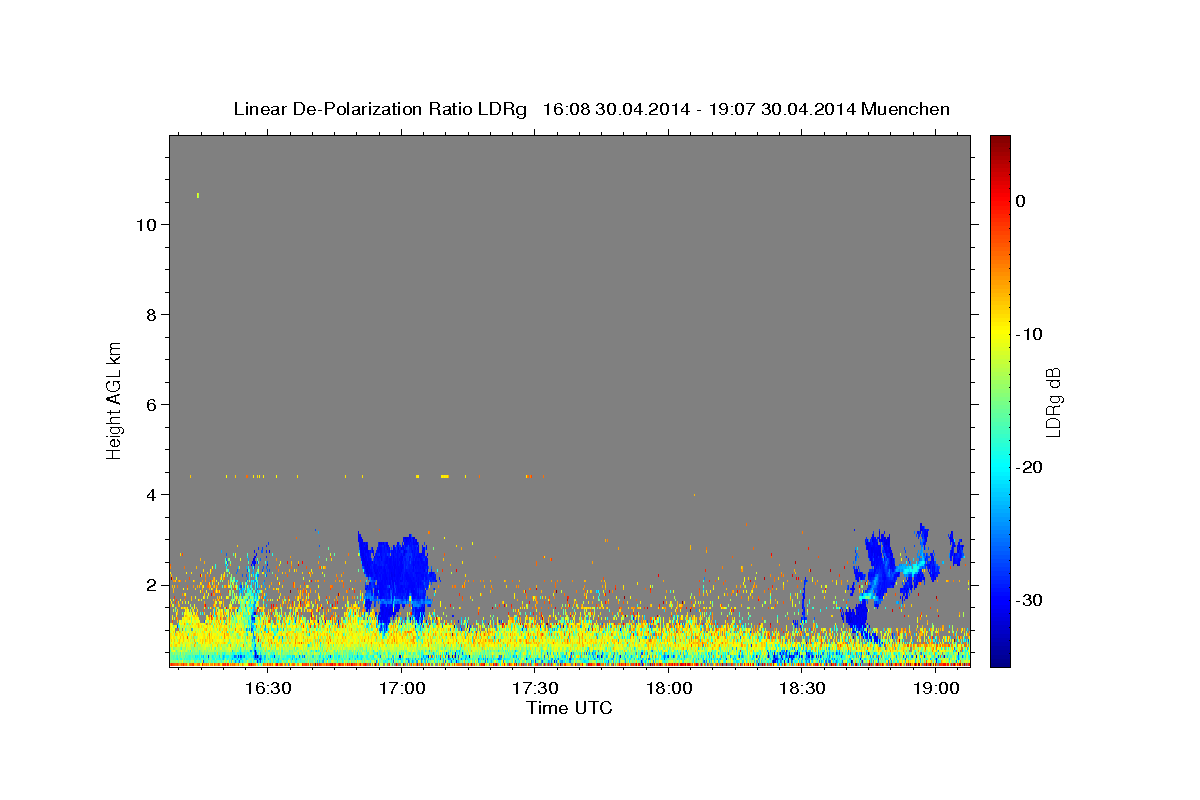The width and height of the screenshot is (1200, 800).
Task: Click the 18:00 time tick label
Action: coord(669,688)
